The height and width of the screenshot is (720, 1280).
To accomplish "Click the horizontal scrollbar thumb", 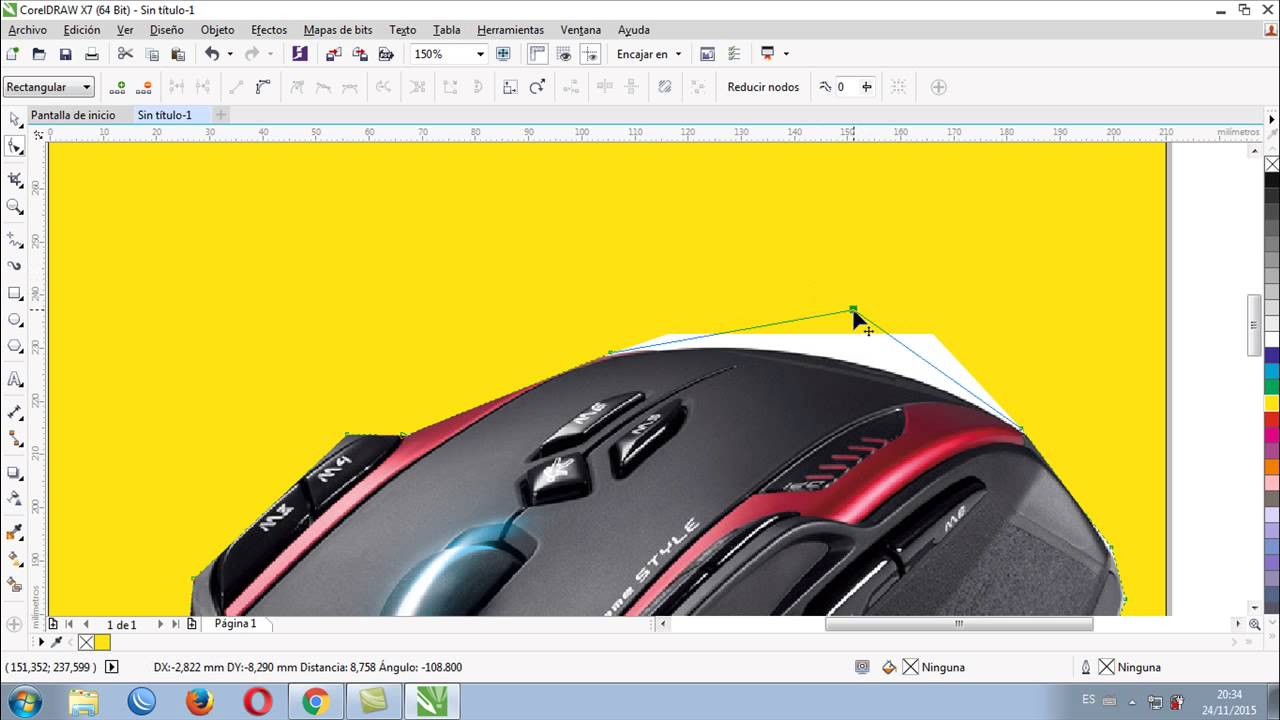I will 959,623.
